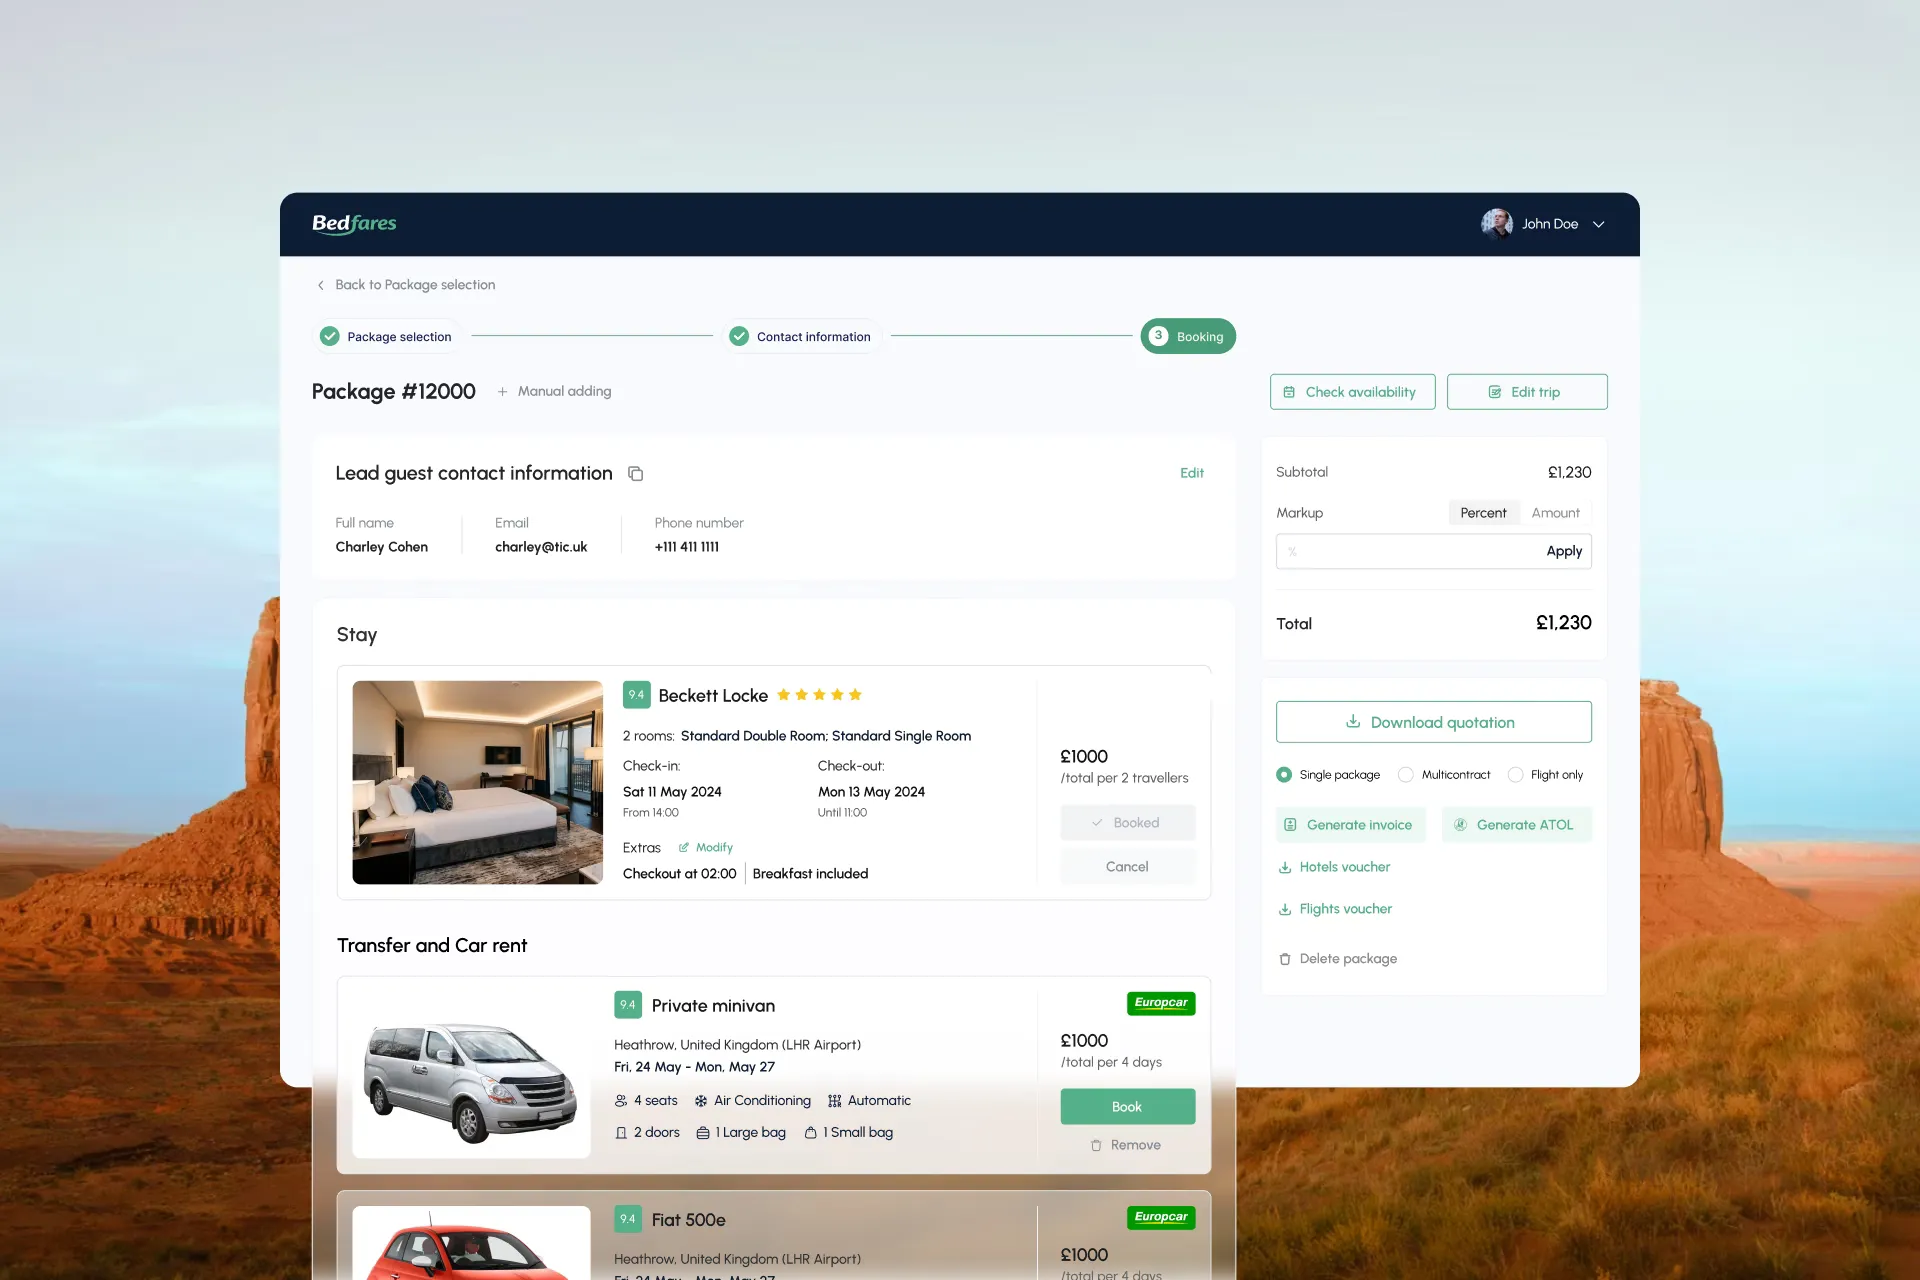Switch markup to Amount
Screen dimensions: 1920x1280
tap(1555, 513)
